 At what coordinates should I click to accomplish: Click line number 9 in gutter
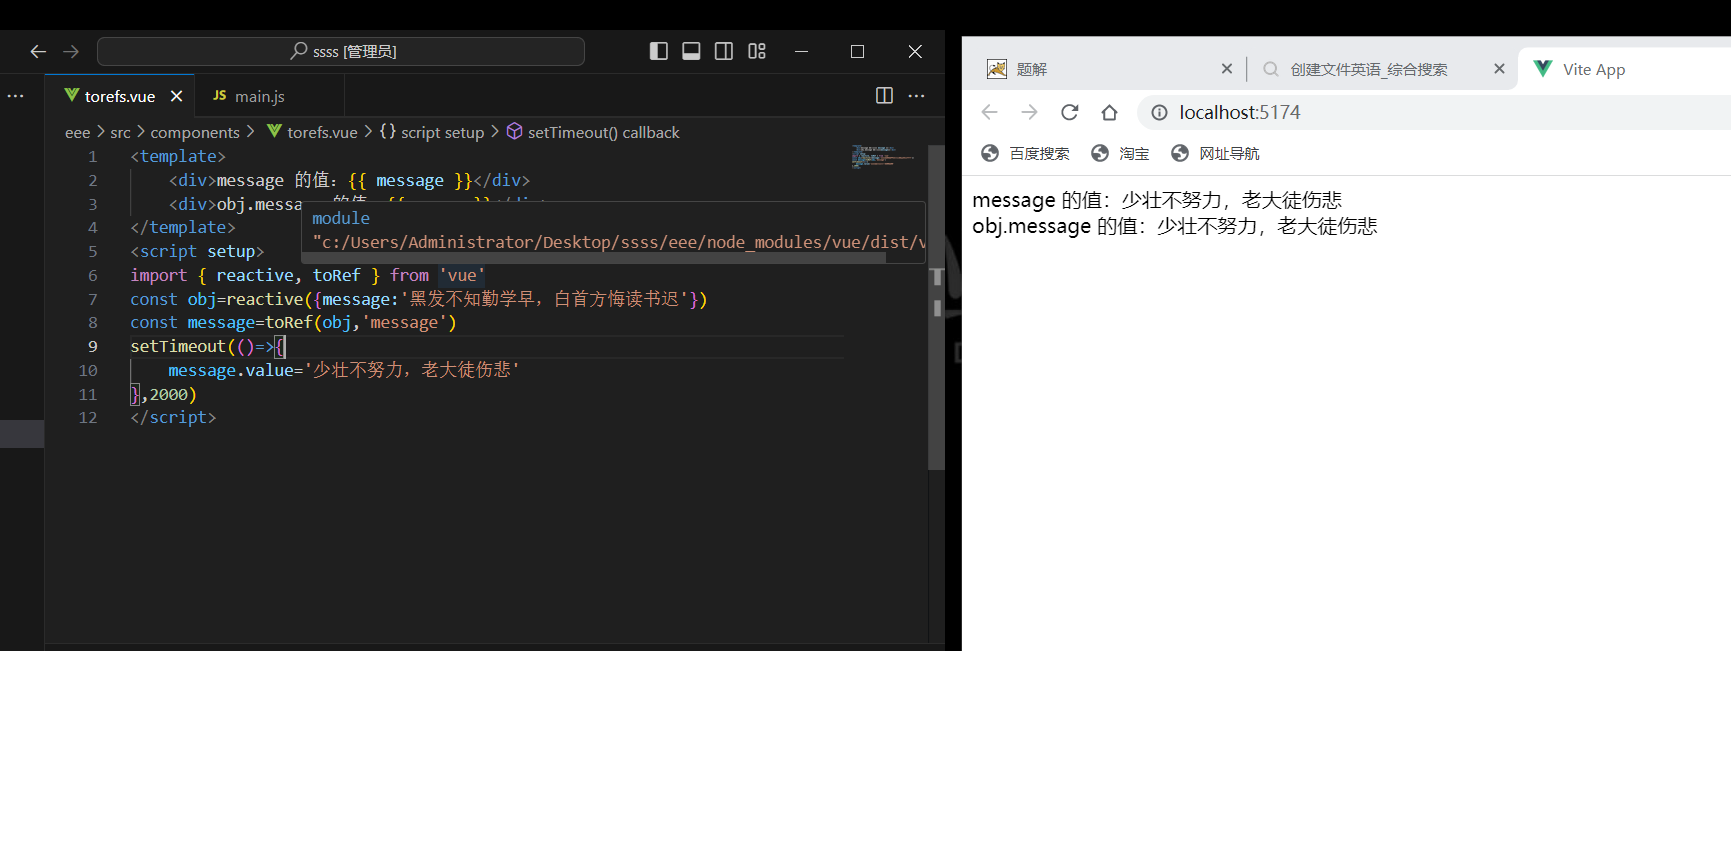[92, 346]
